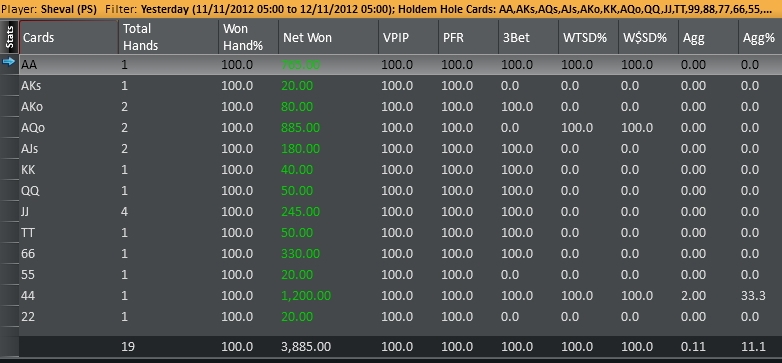Sort by Total Hands column header
782x363 pixels.
coord(168,37)
